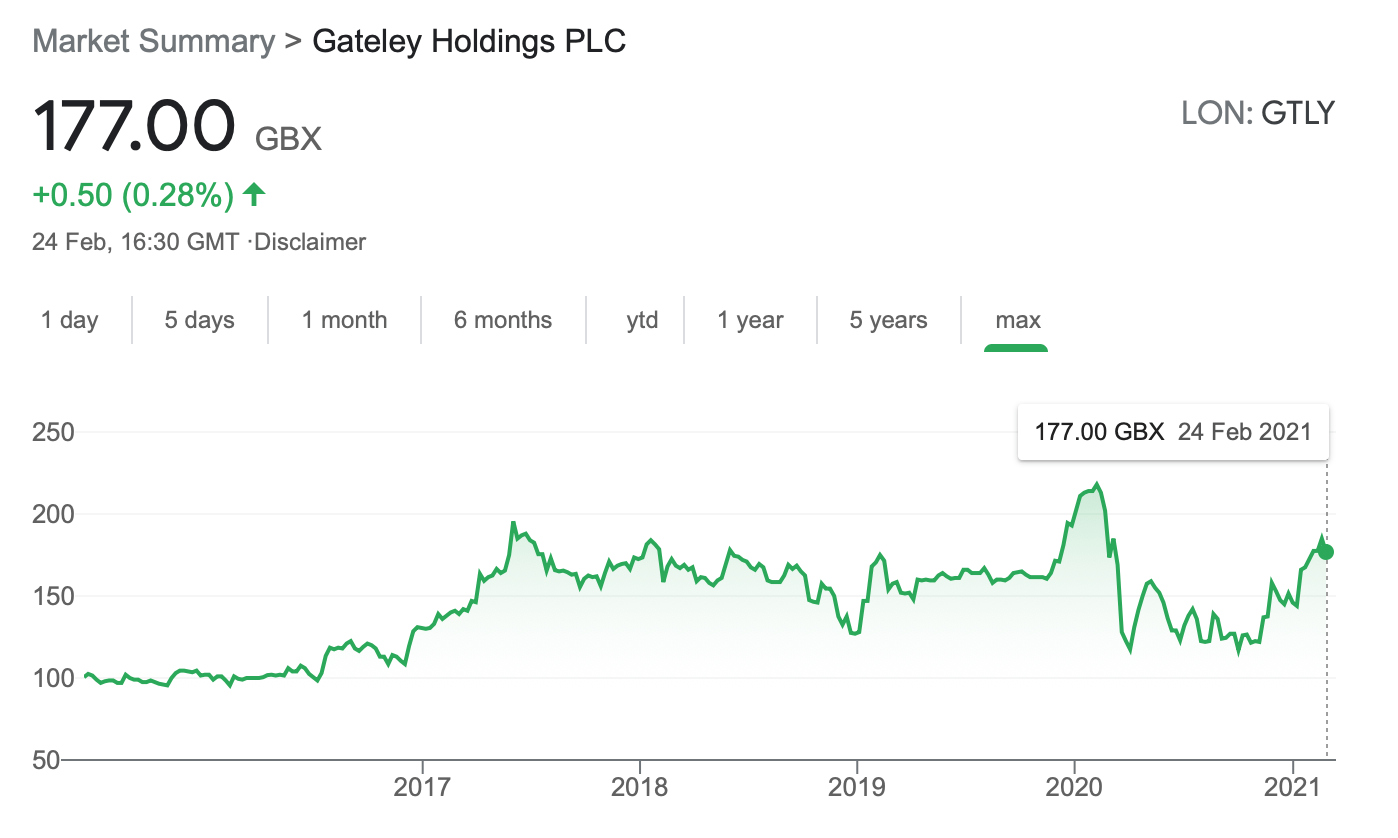Viewport: 1398px width, 838px height.
Task: Click the 2017 label on the time axis
Action: [422, 786]
